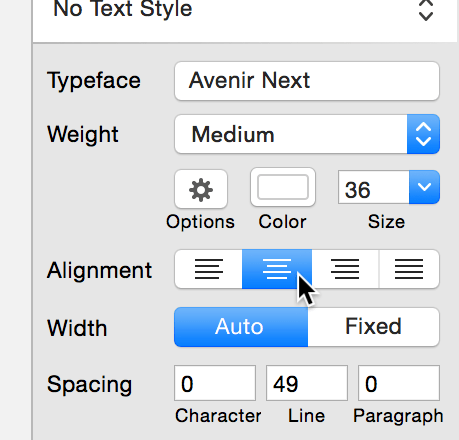Screen dimensions: 459x440
Task: Open the text Color swatch
Action: click(283, 187)
